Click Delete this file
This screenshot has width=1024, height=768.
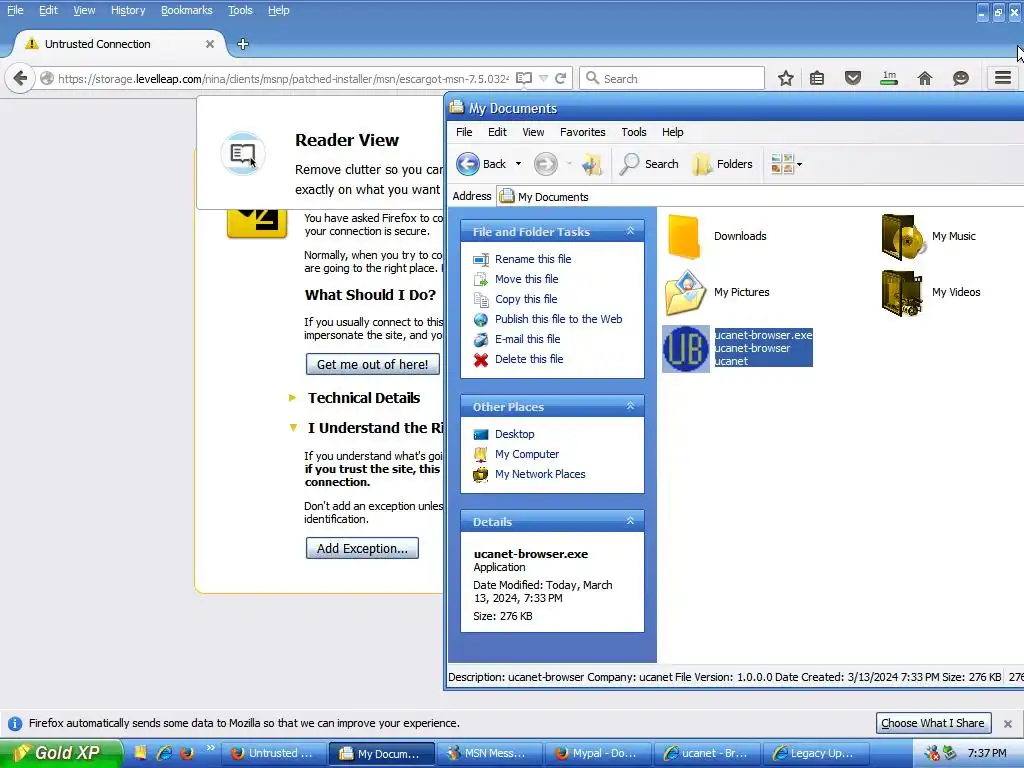528,359
